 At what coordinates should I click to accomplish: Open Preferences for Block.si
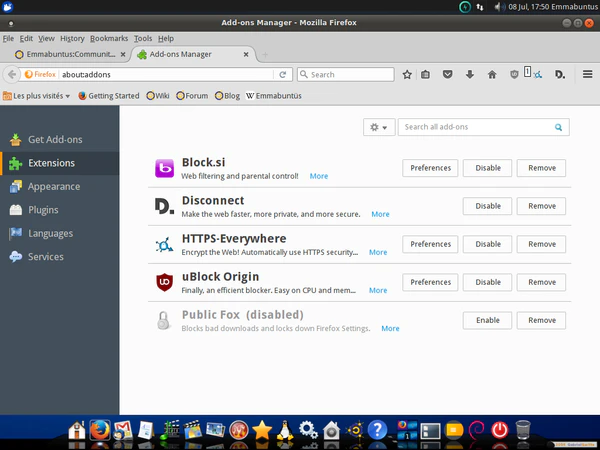[x=430, y=168]
